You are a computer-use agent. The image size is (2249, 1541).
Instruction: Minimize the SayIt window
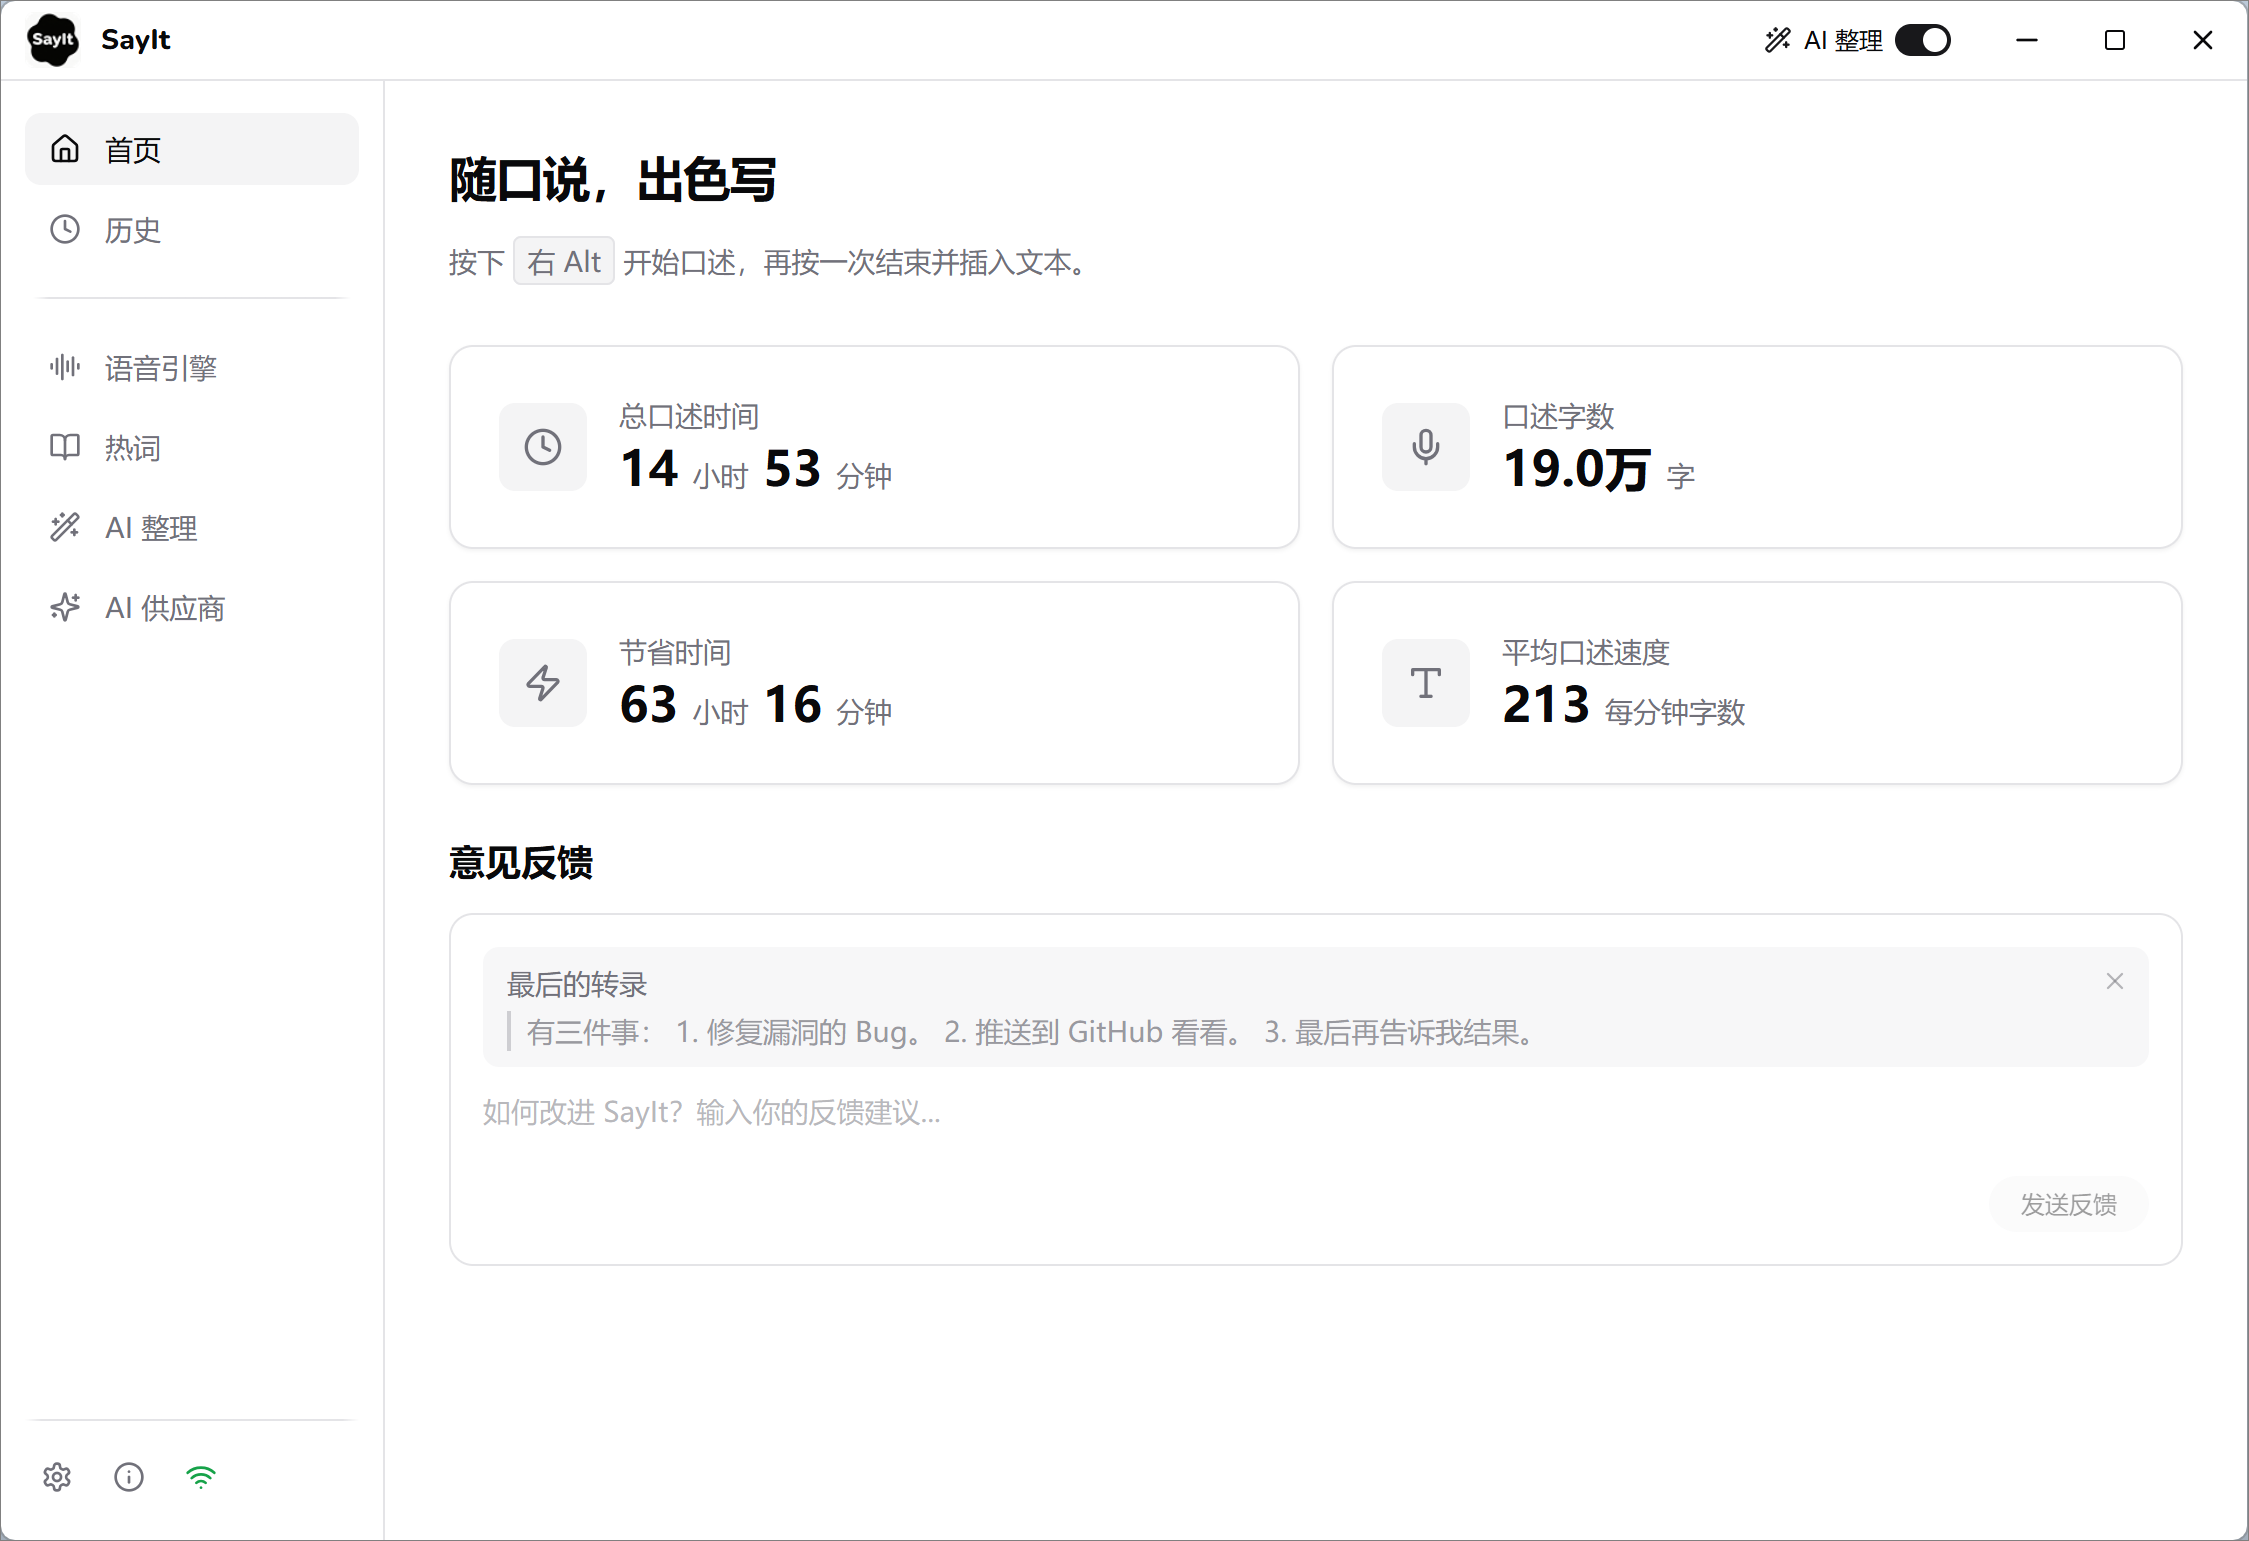(x=2027, y=40)
